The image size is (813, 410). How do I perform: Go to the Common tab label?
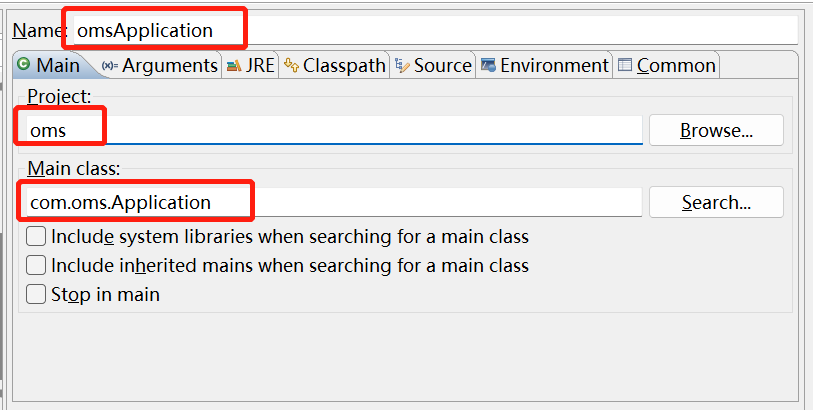[676, 66]
